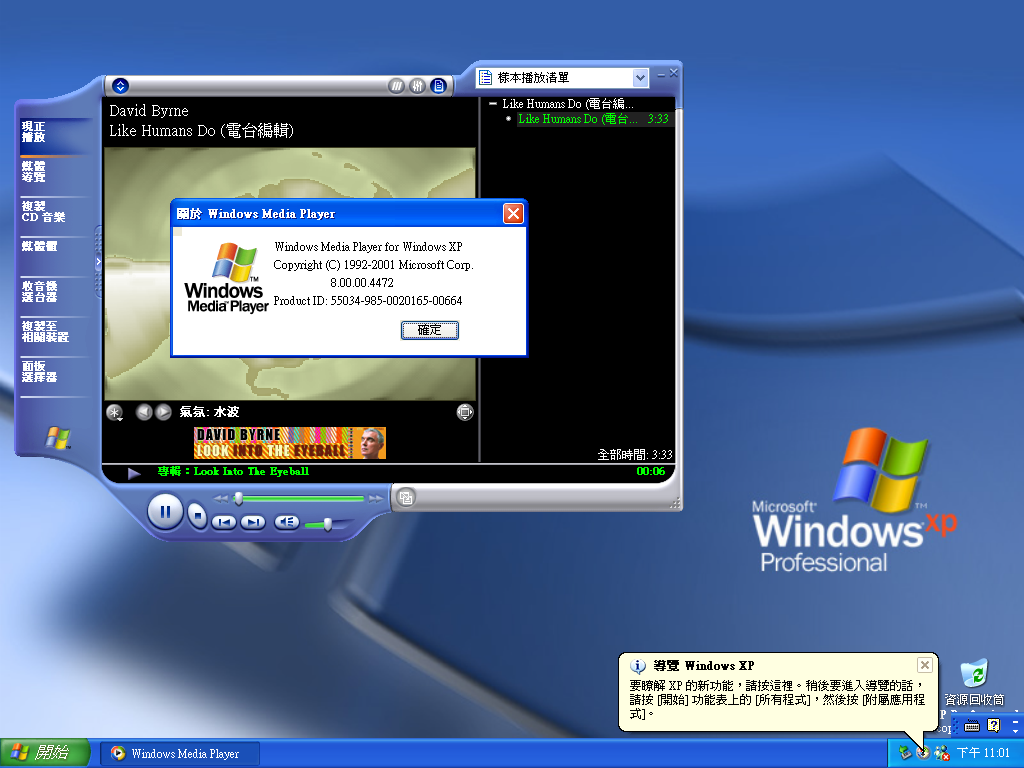Image resolution: width=1024 pixels, height=768 pixels.
Task: Adjust the volume slider
Action: tap(327, 524)
